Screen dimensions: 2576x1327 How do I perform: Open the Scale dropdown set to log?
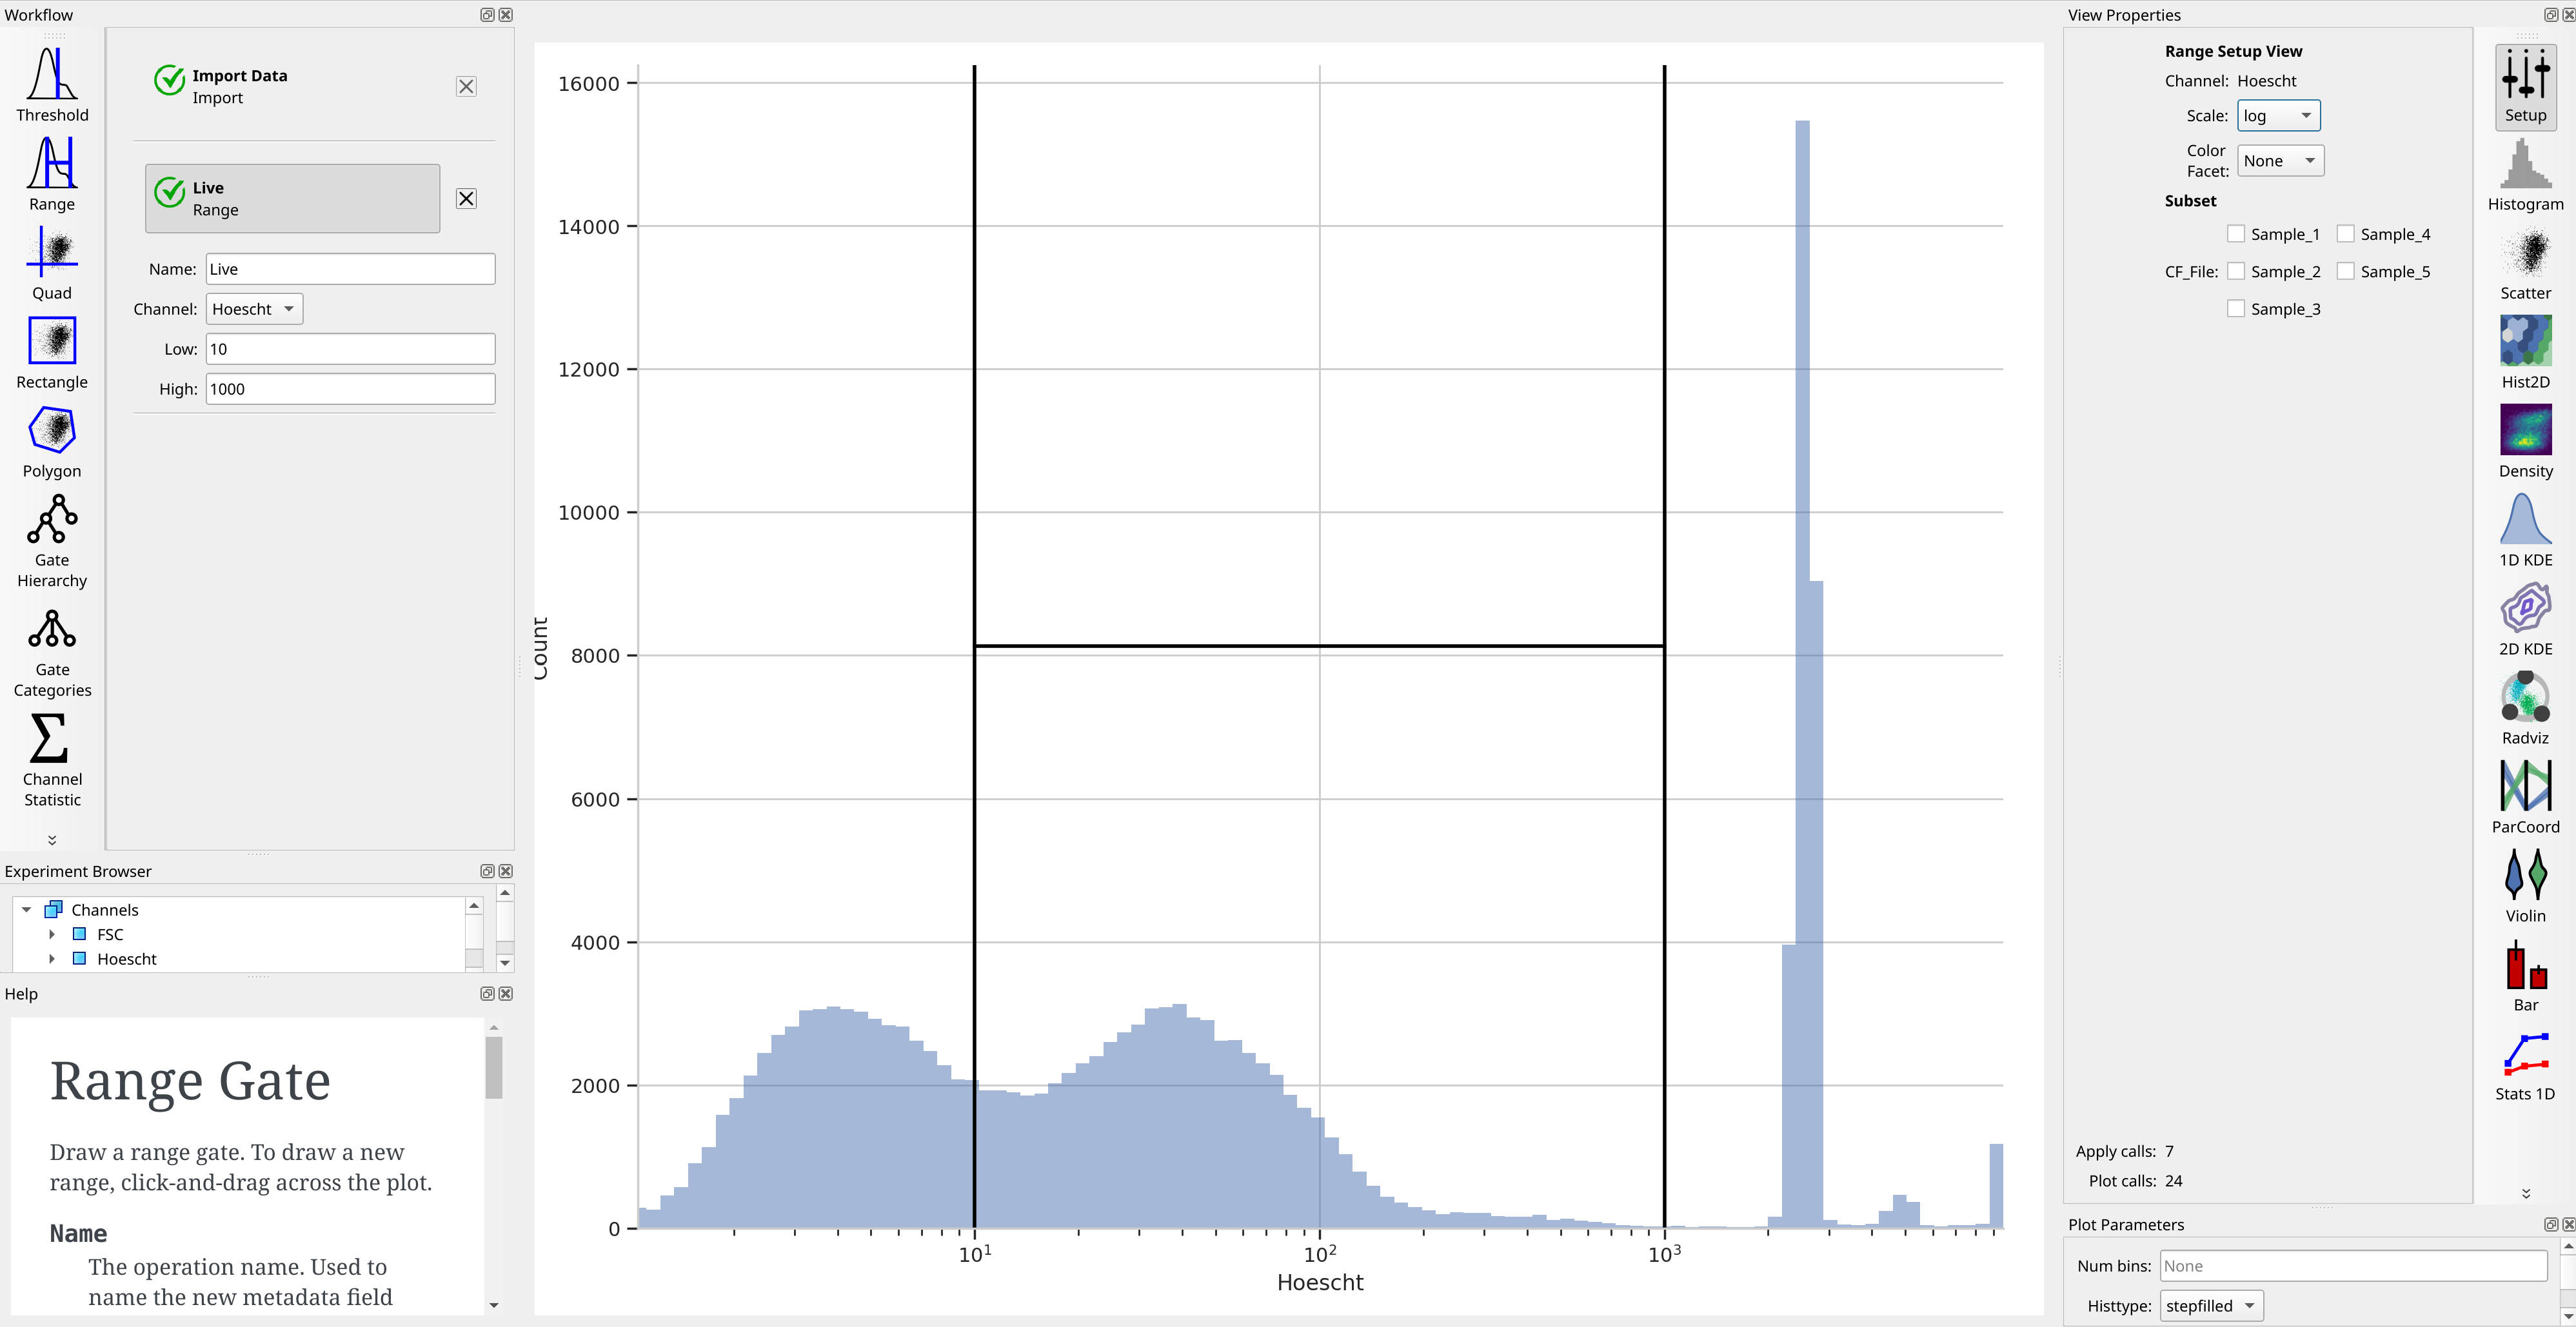2278,116
